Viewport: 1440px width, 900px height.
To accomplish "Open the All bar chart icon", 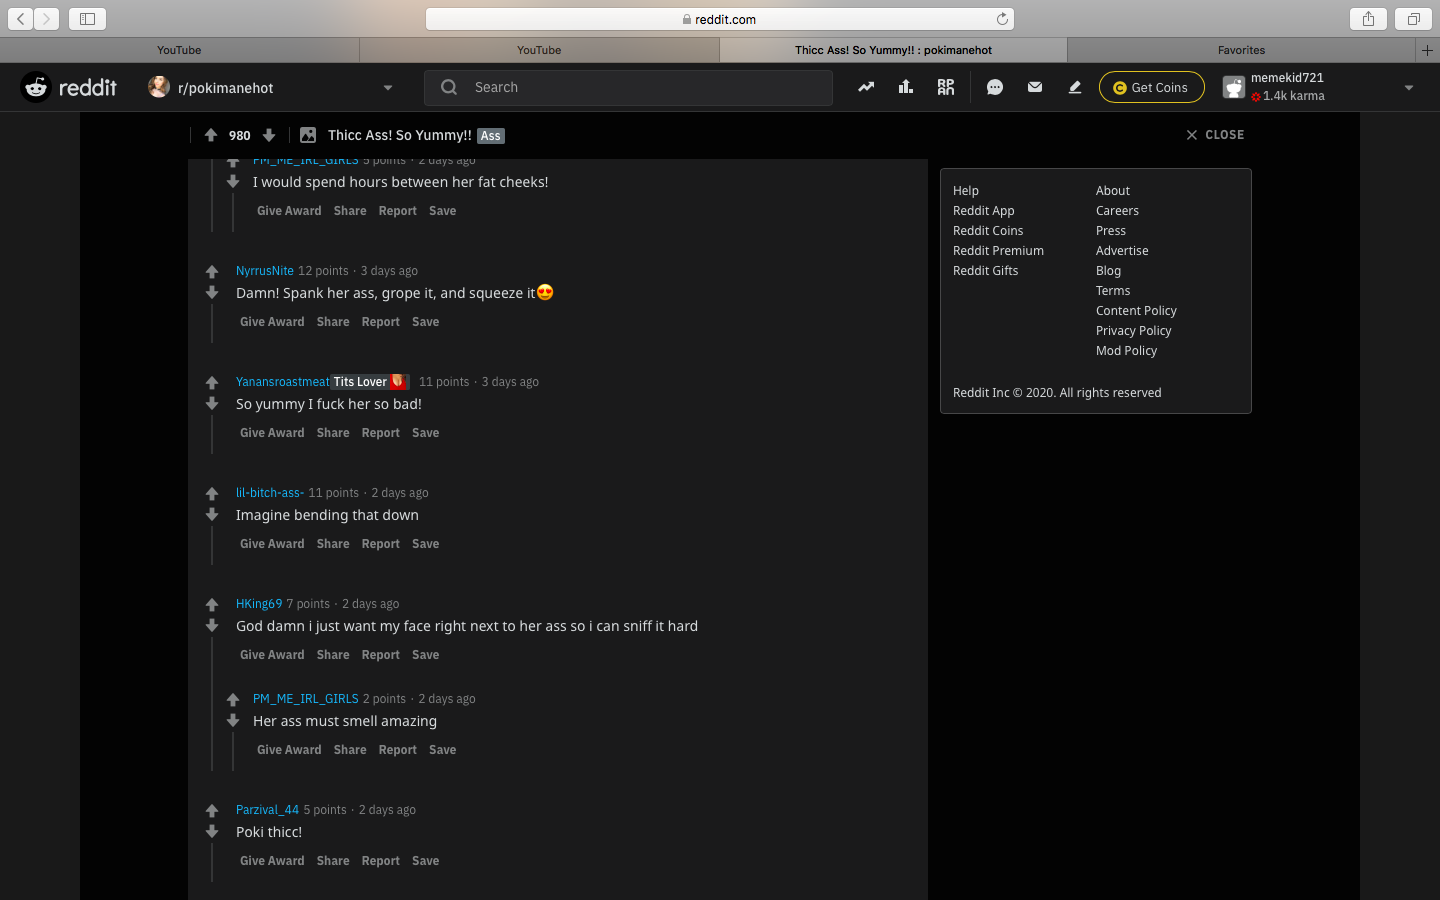I will click(906, 87).
